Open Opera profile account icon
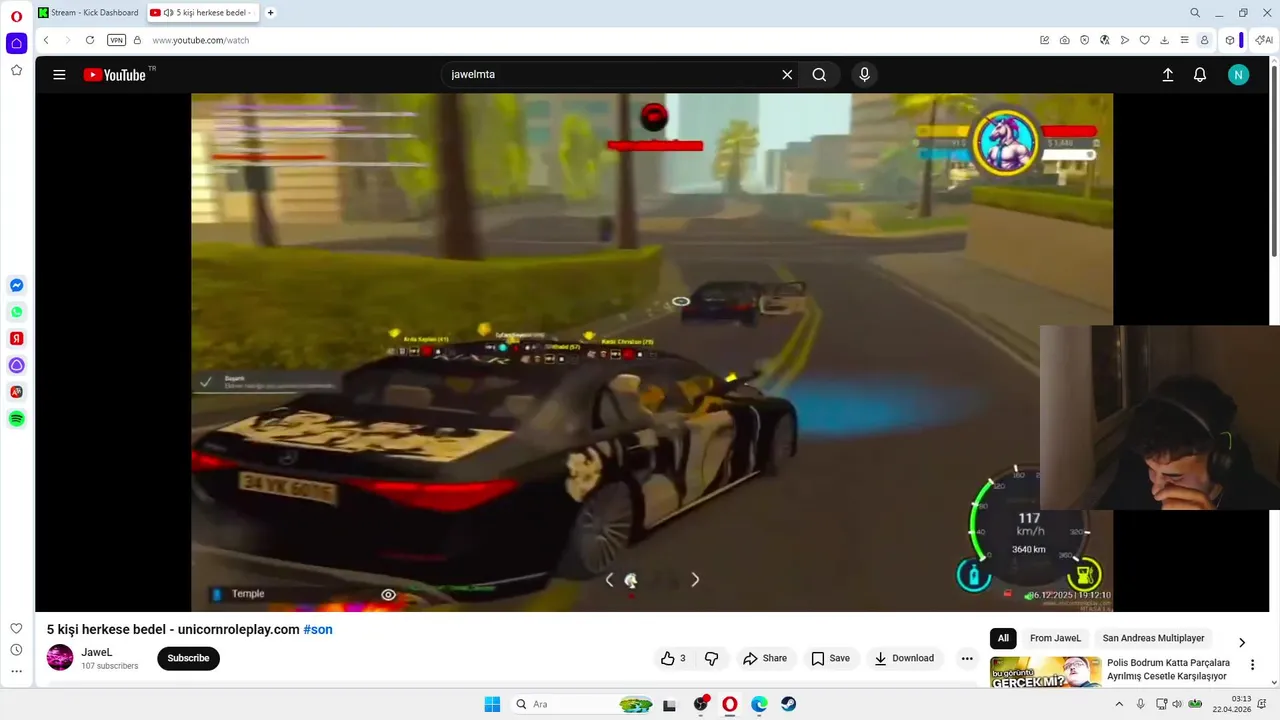 [x=1204, y=40]
